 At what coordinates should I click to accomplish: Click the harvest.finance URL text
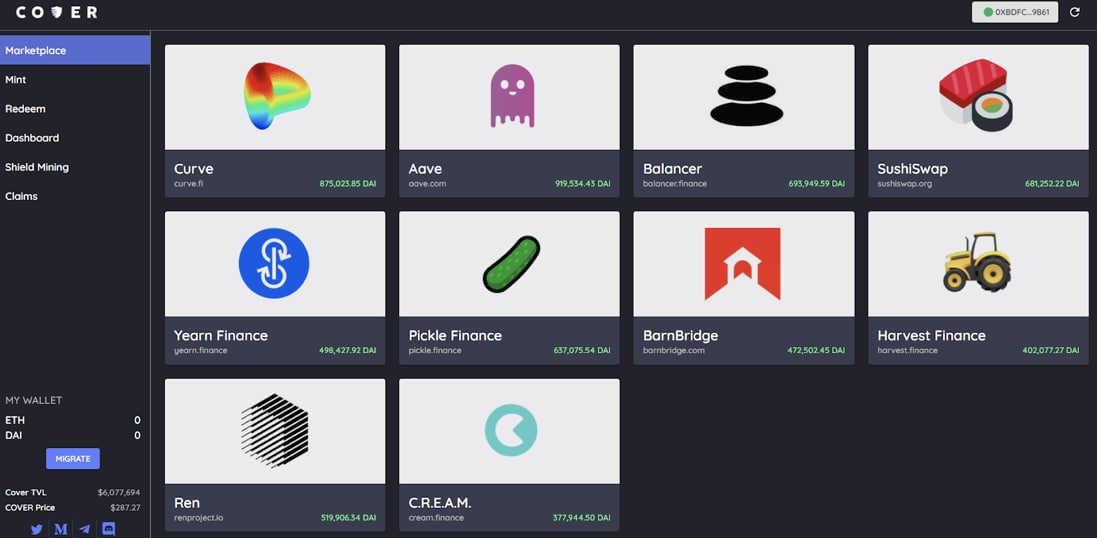(907, 351)
